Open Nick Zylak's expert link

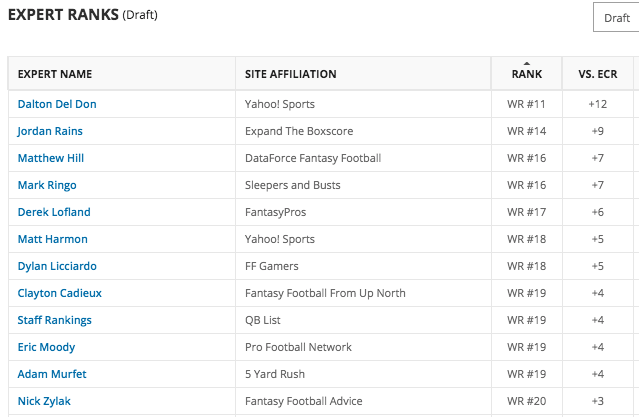click(44, 401)
